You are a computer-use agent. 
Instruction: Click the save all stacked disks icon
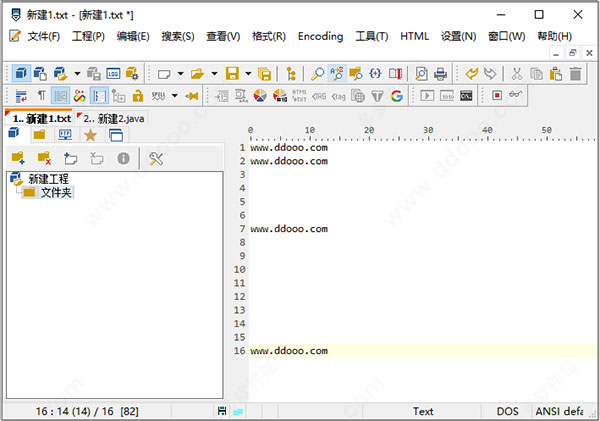[264, 73]
